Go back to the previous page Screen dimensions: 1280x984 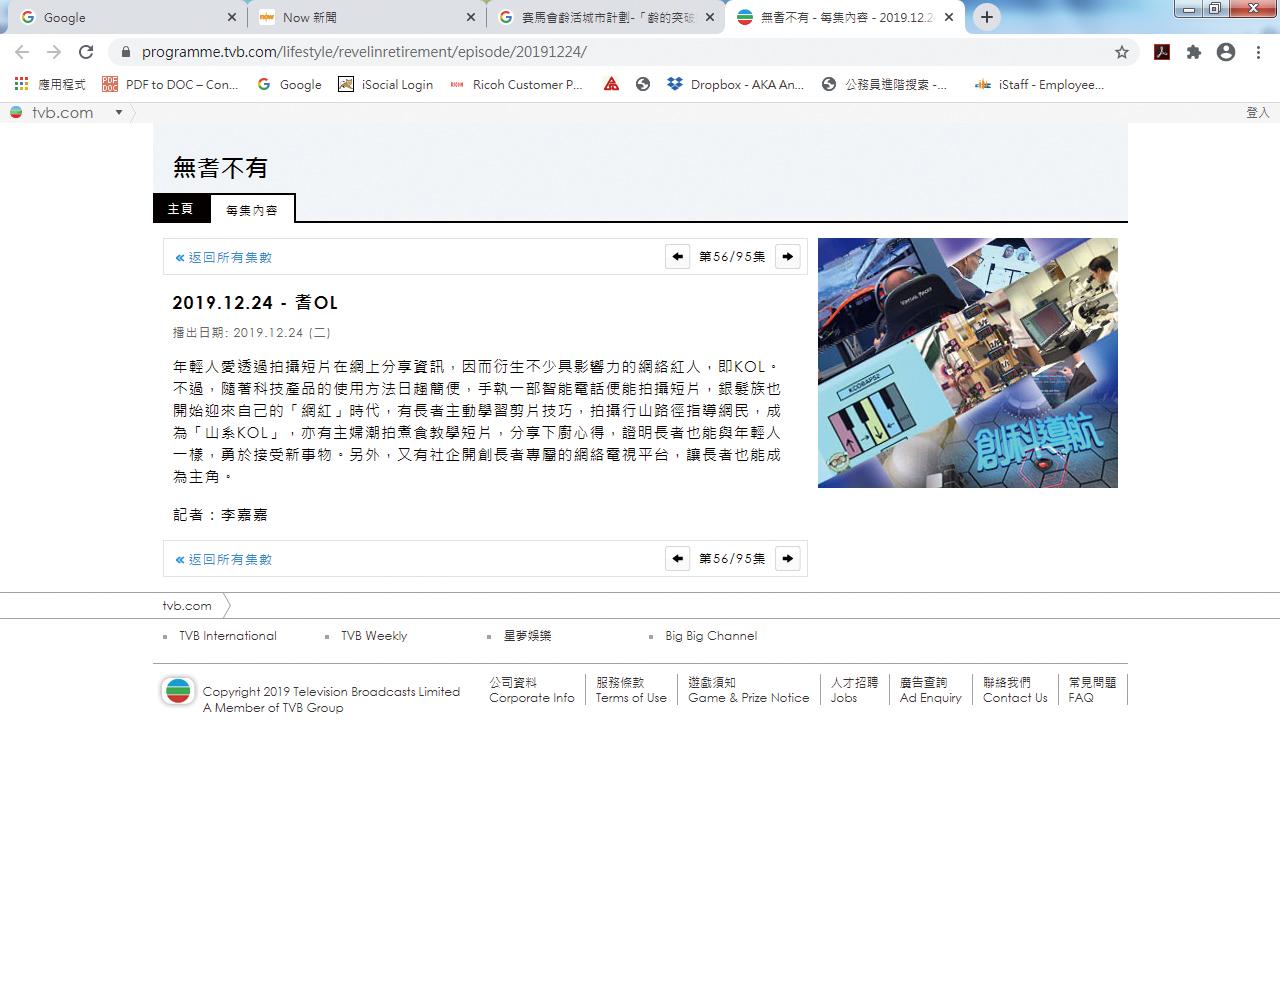tap(22, 52)
